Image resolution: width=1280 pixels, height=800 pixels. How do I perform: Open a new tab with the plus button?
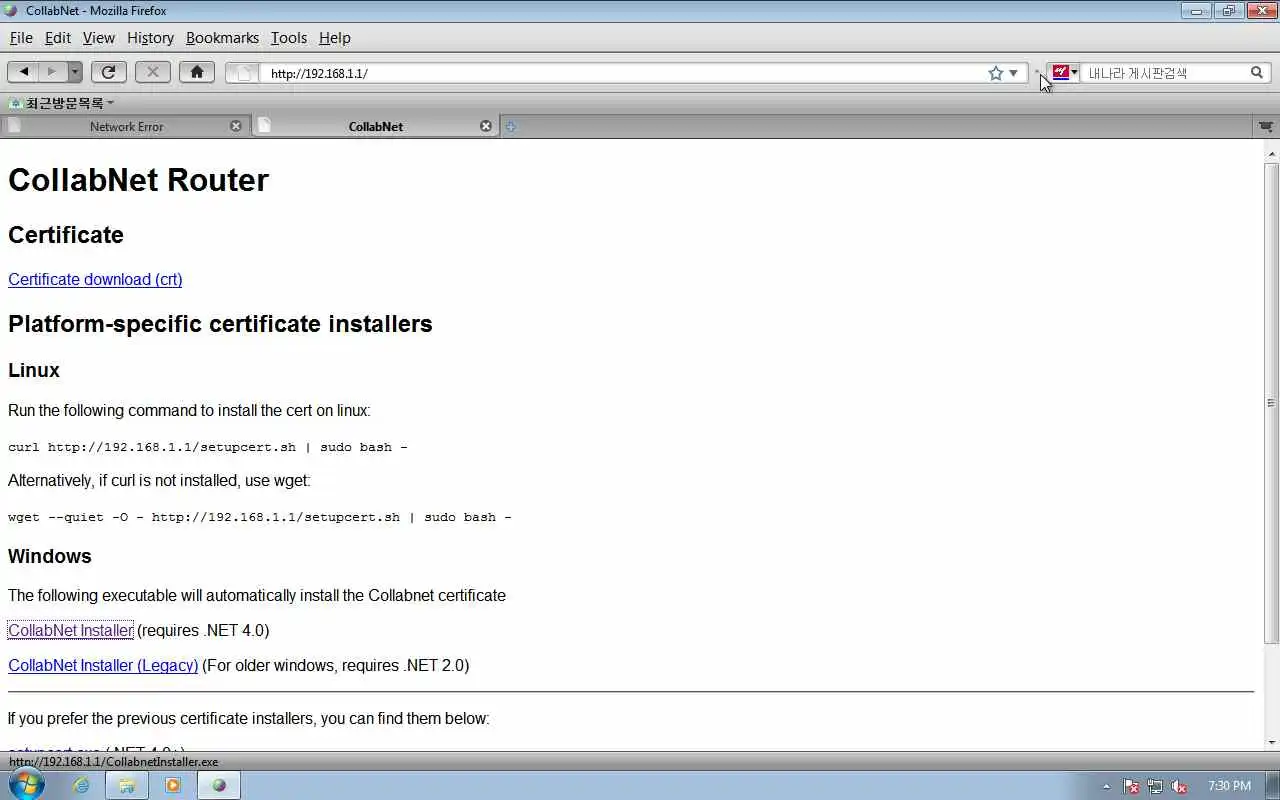[x=511, y=126]
